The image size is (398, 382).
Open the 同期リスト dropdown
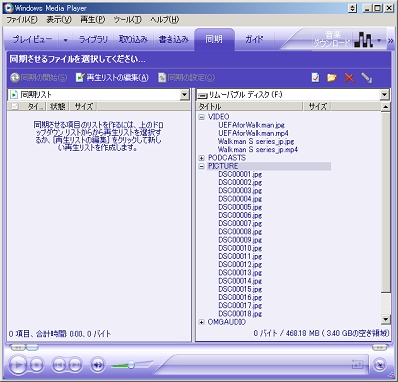185,95
